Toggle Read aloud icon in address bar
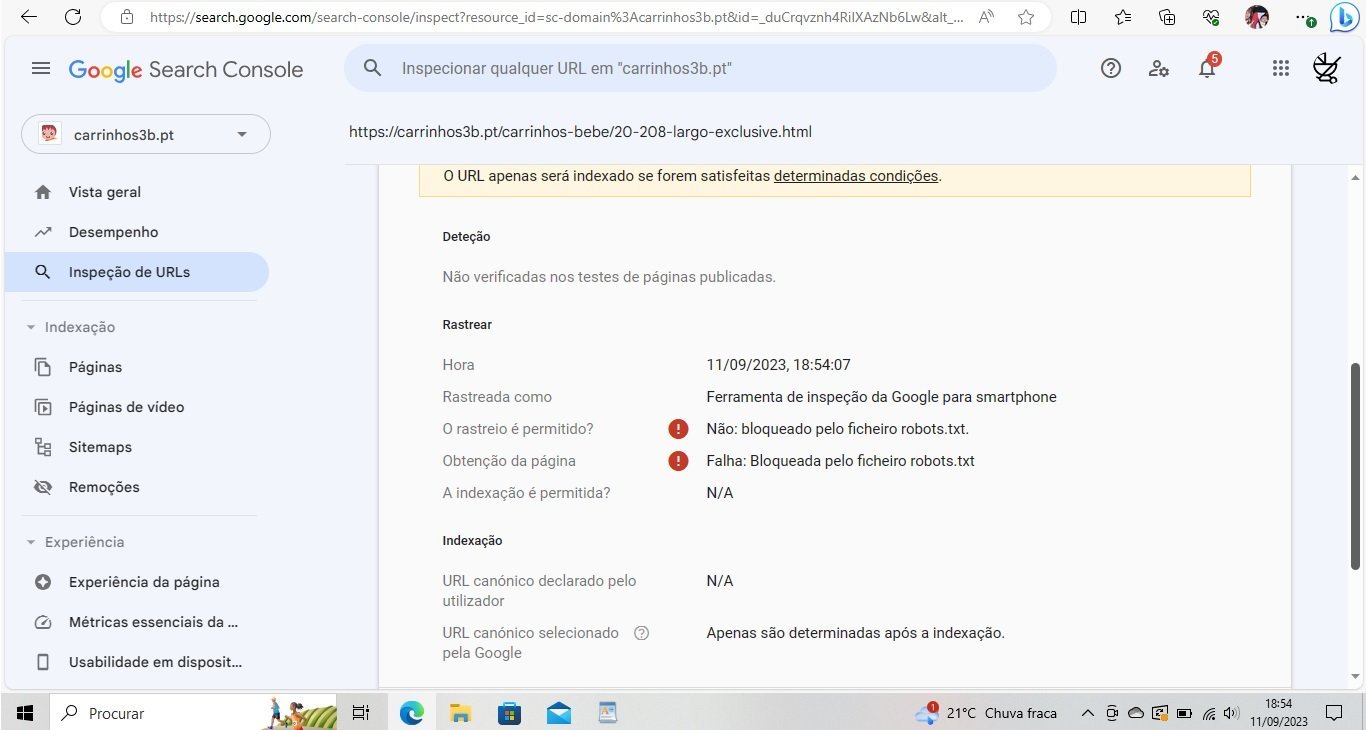 (987, 17)
